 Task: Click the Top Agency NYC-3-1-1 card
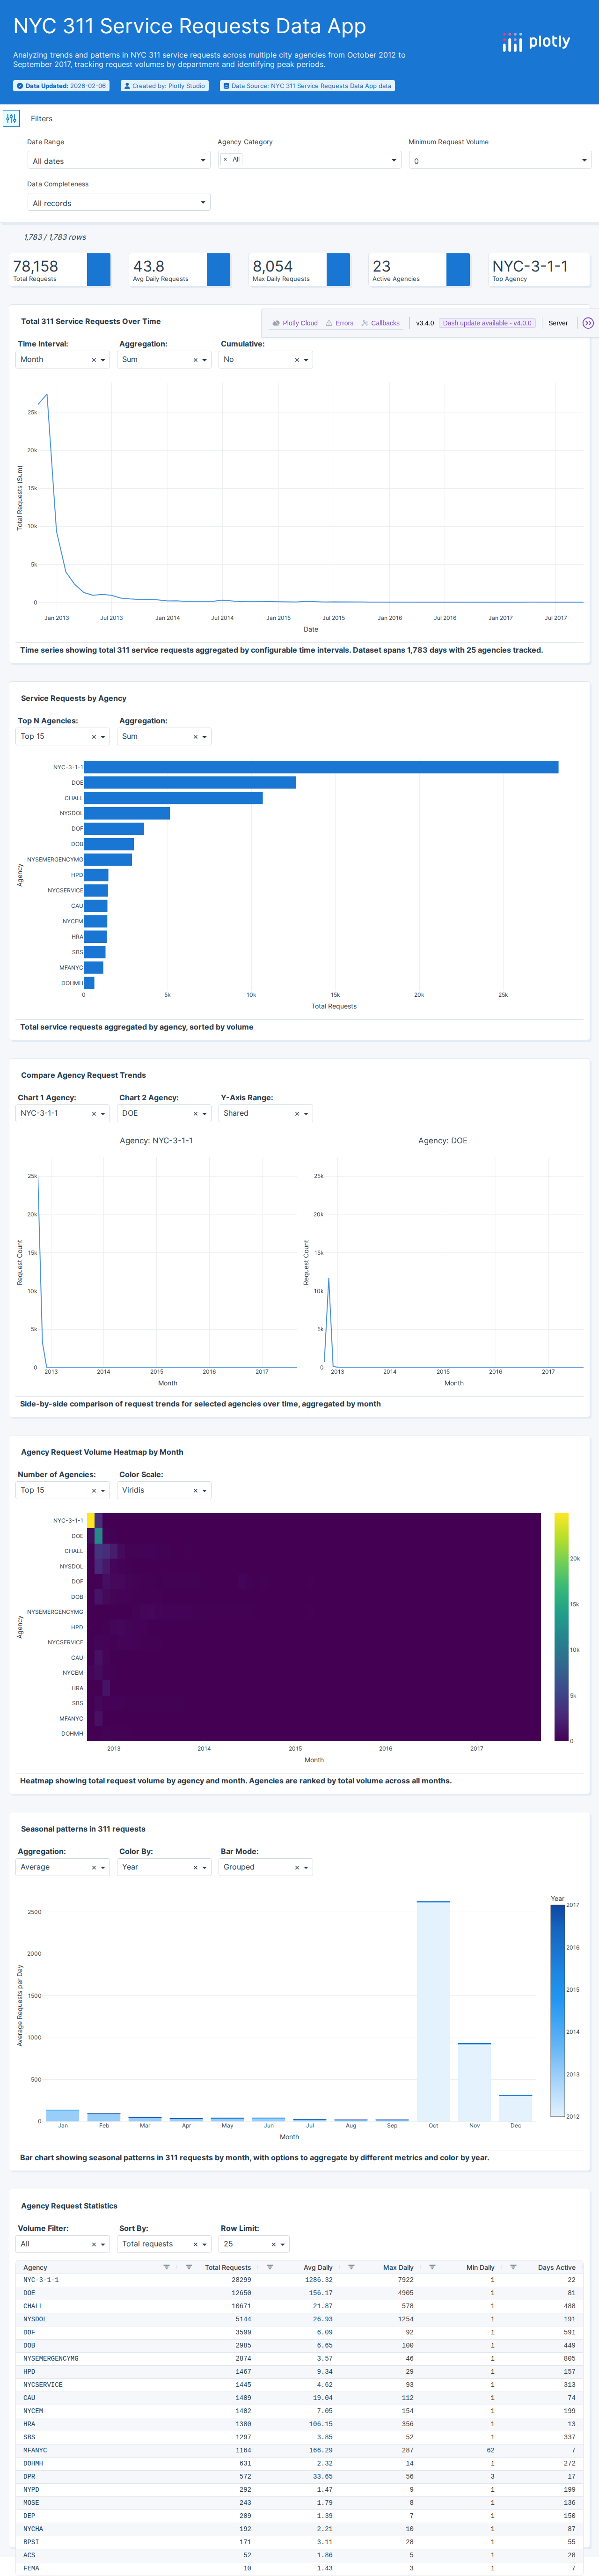[x=539, y=270]
